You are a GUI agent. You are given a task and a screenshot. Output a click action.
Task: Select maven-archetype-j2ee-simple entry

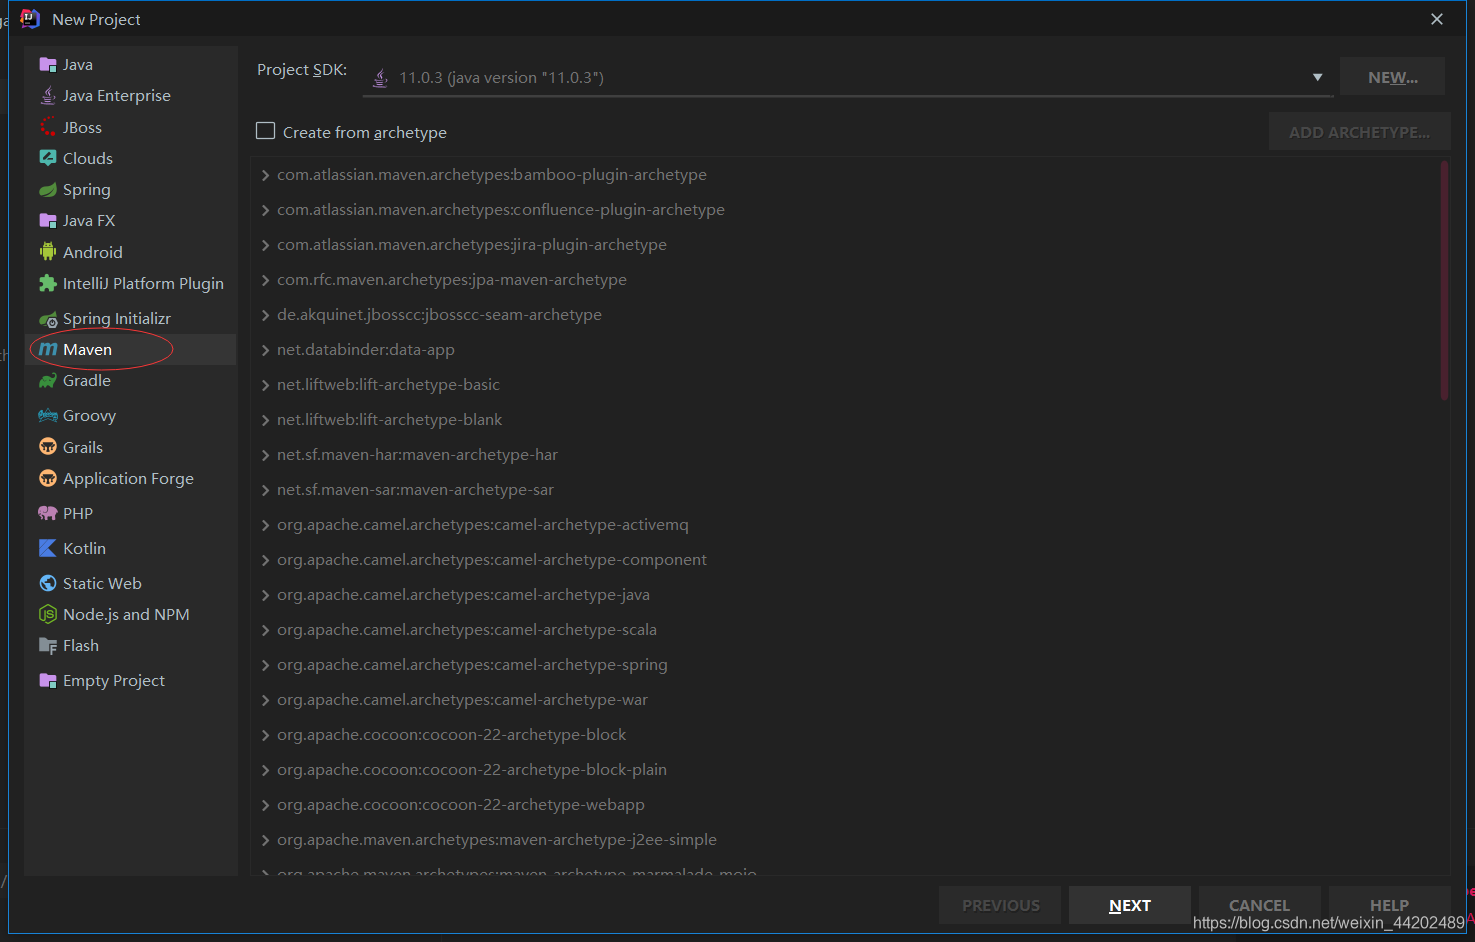tap(497, 840)
